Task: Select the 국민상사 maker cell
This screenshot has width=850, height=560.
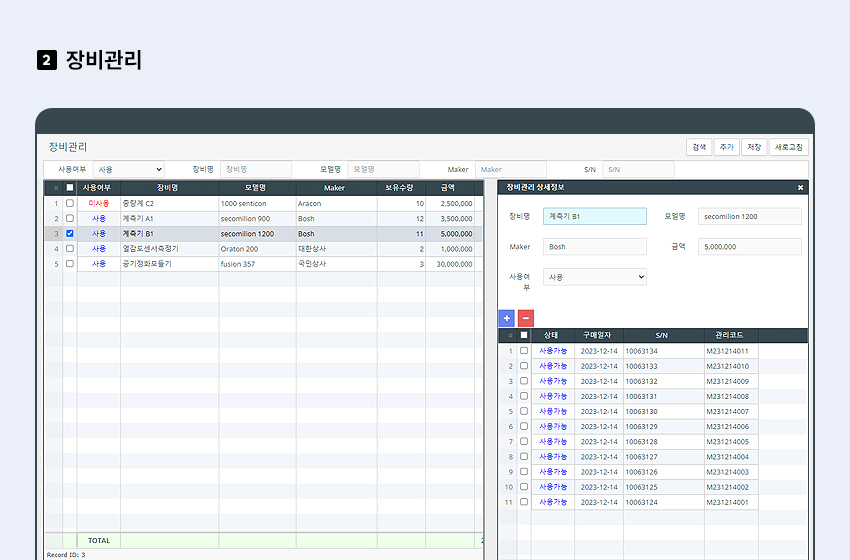Action: [337, 264]
